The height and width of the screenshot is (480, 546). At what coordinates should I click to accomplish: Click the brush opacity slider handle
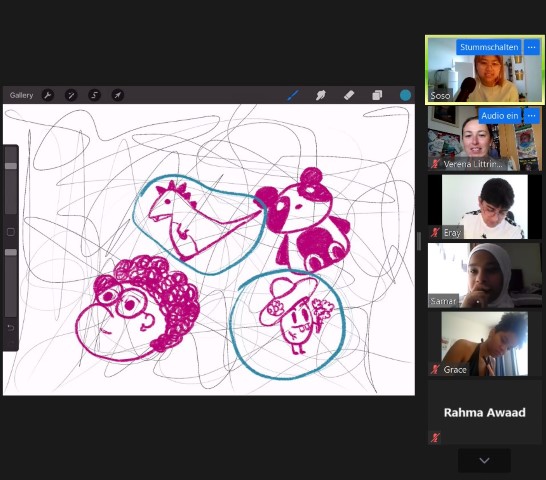tap(11, 252)
